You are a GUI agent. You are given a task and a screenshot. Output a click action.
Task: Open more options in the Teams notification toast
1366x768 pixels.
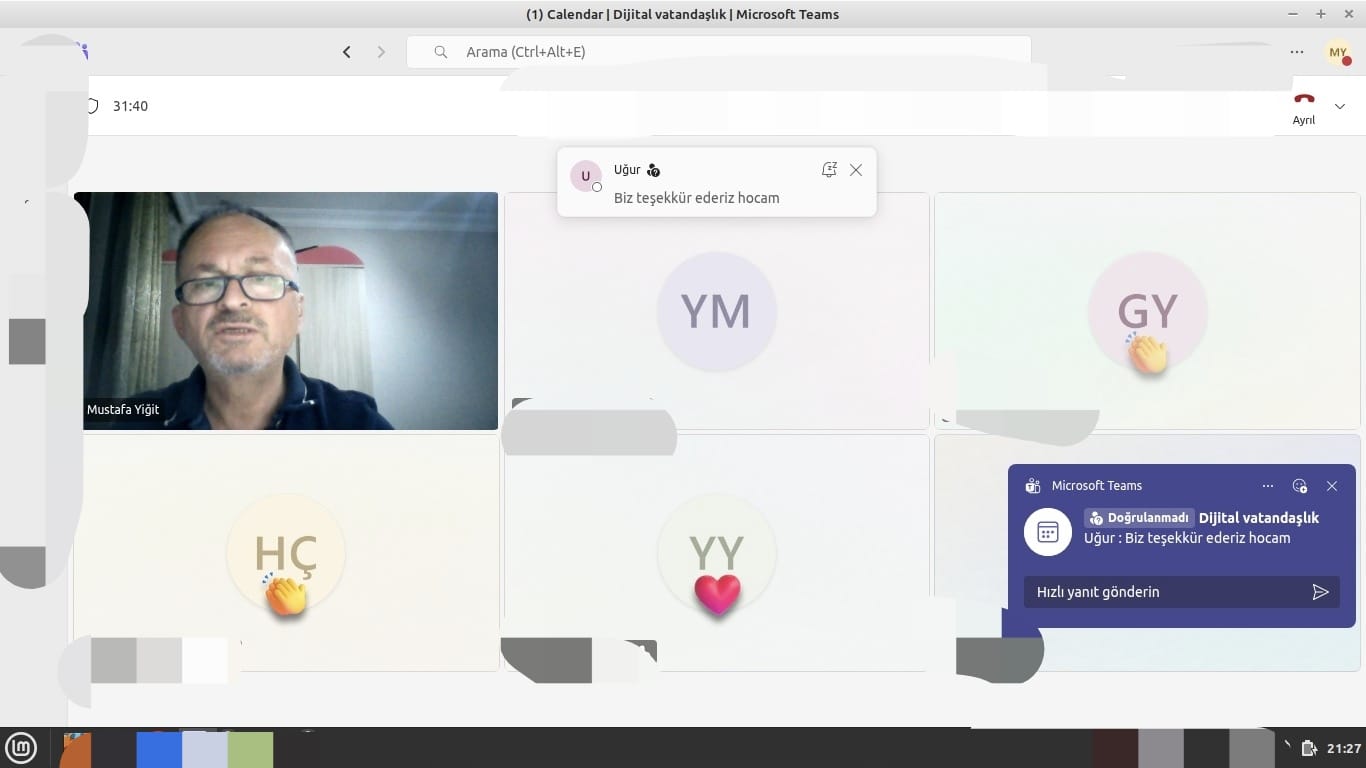[1268, 486]
